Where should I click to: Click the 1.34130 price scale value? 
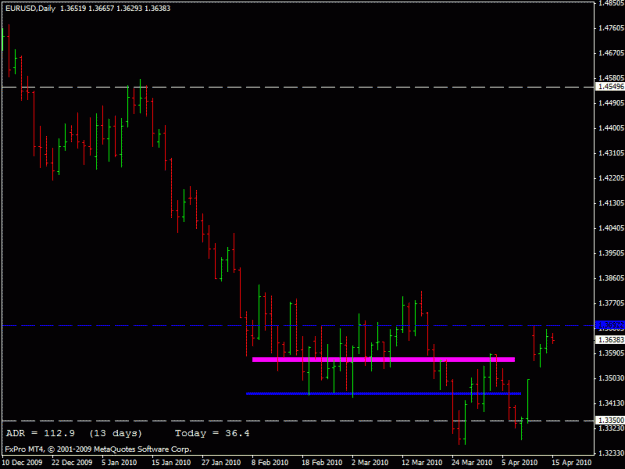click(x=611, y=403)
